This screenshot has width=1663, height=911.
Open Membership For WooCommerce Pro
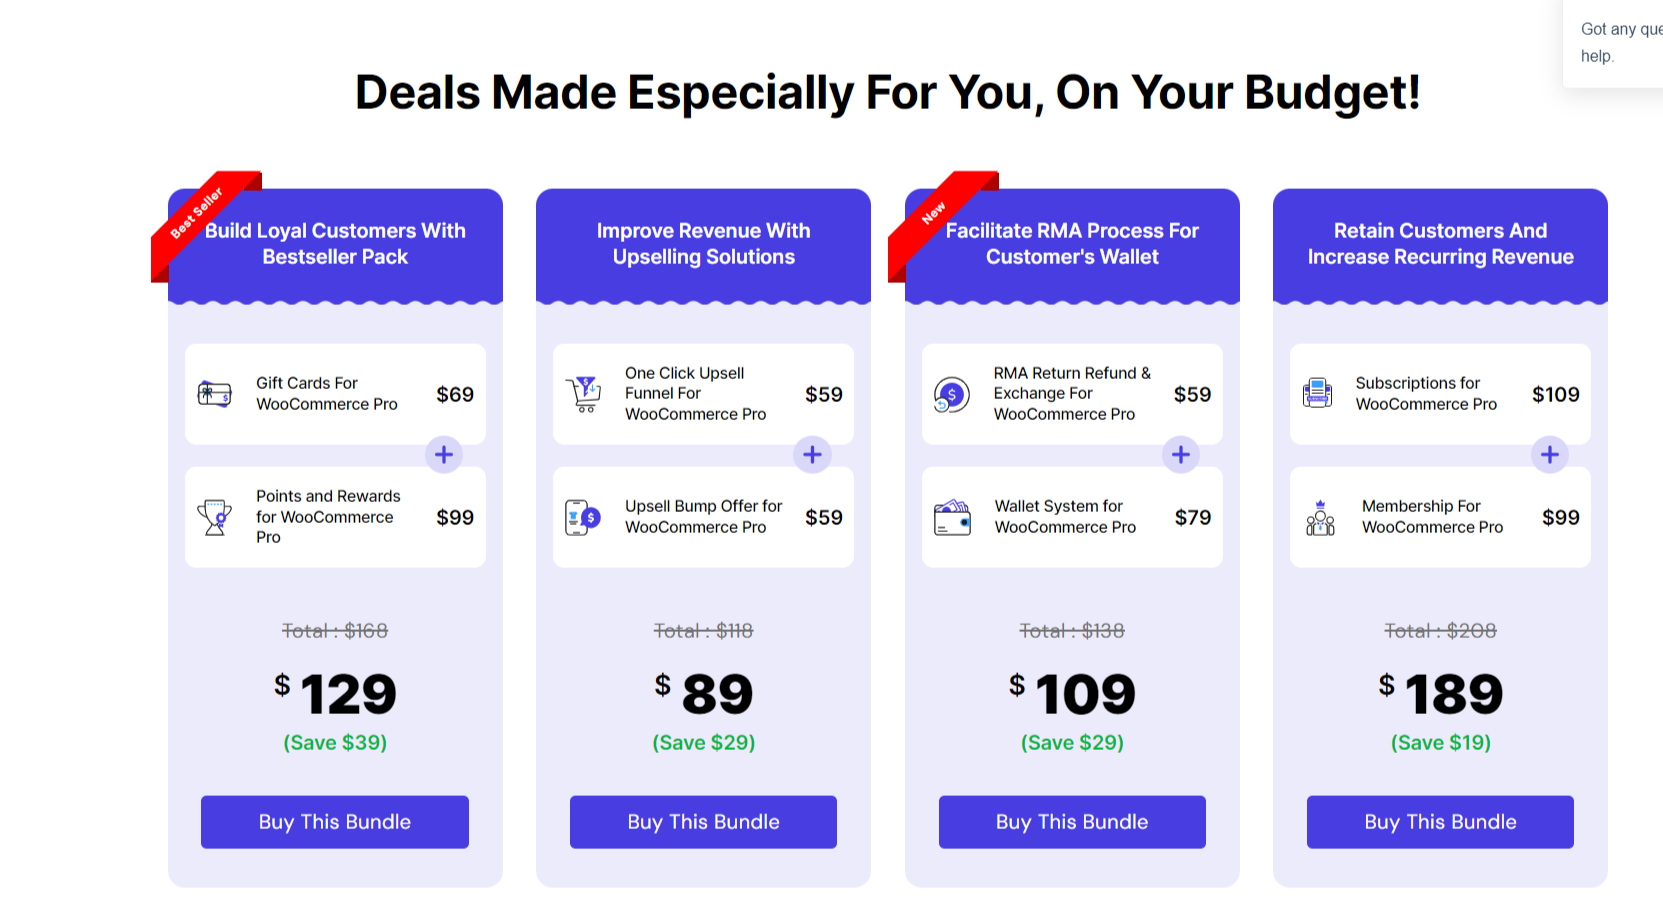1432,517
